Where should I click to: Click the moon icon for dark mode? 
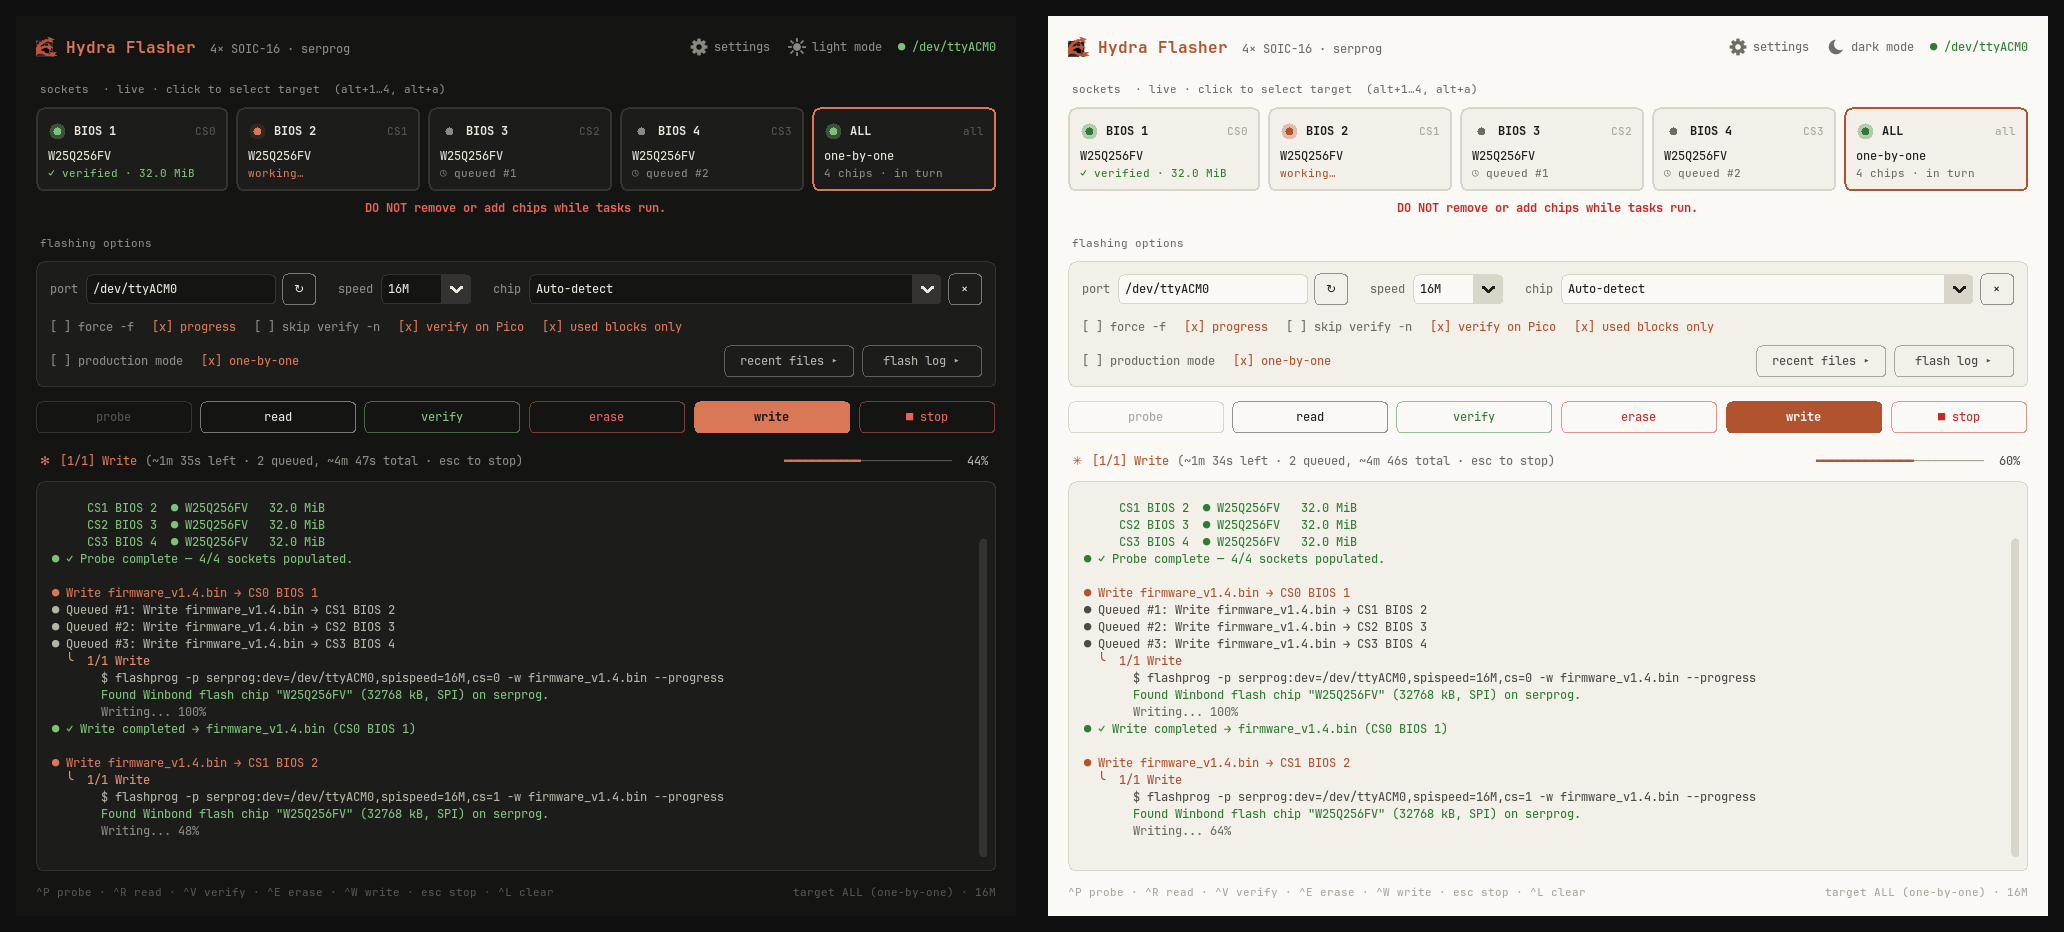point(1835,47)
